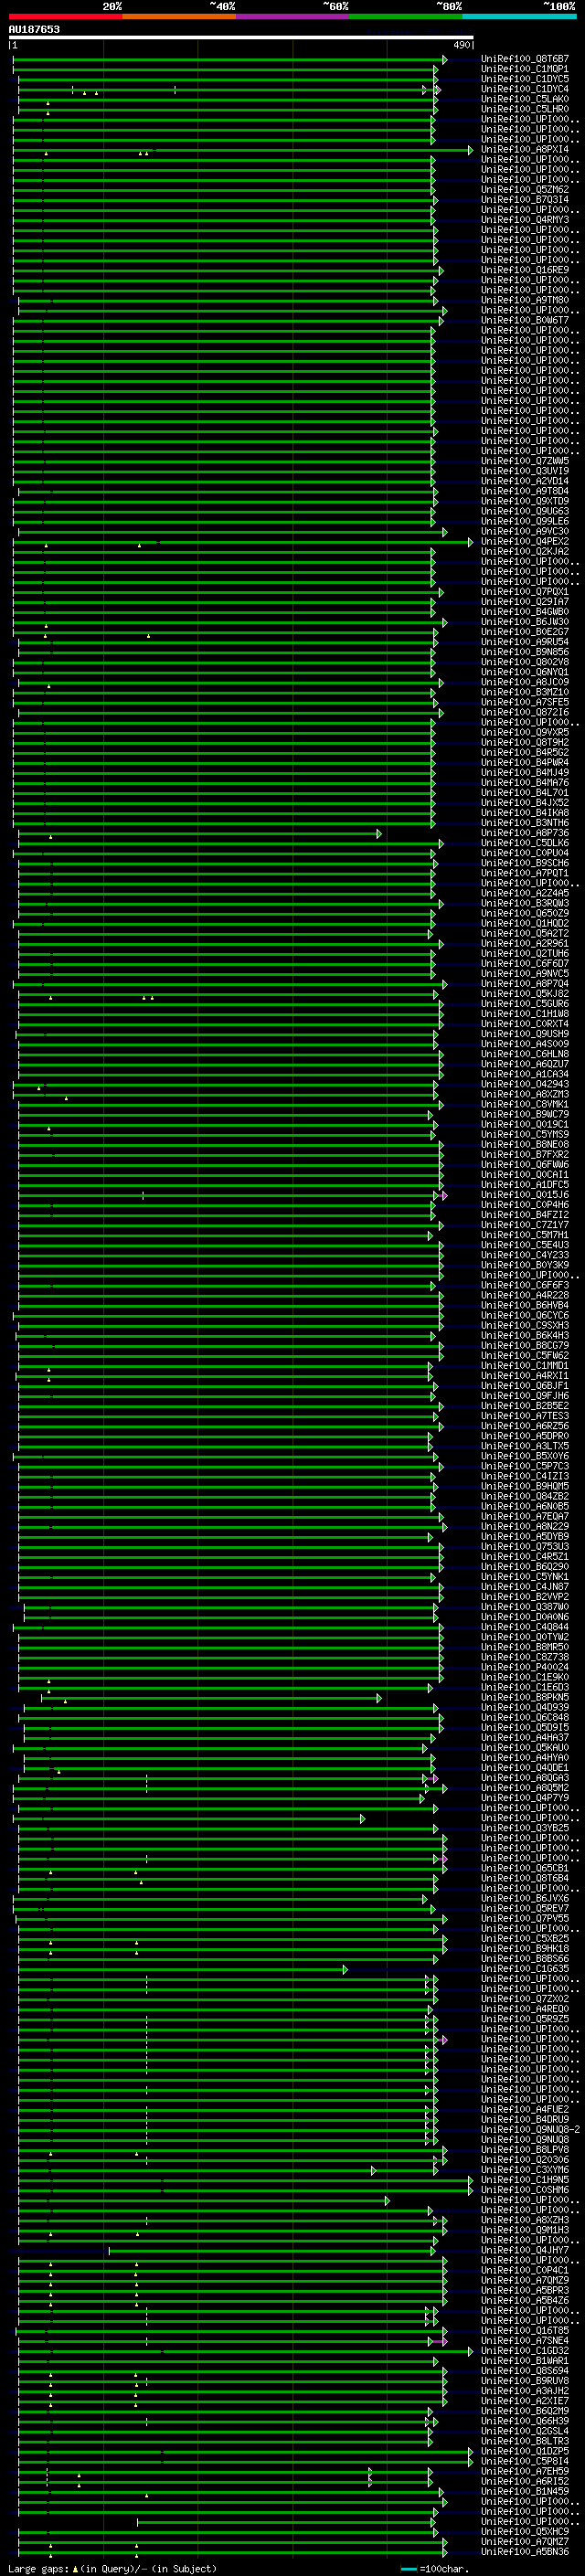This screenshot has height=2576, width=585.
Task: Select the UniRef100_A8P736 label
Action: (525, 833)
